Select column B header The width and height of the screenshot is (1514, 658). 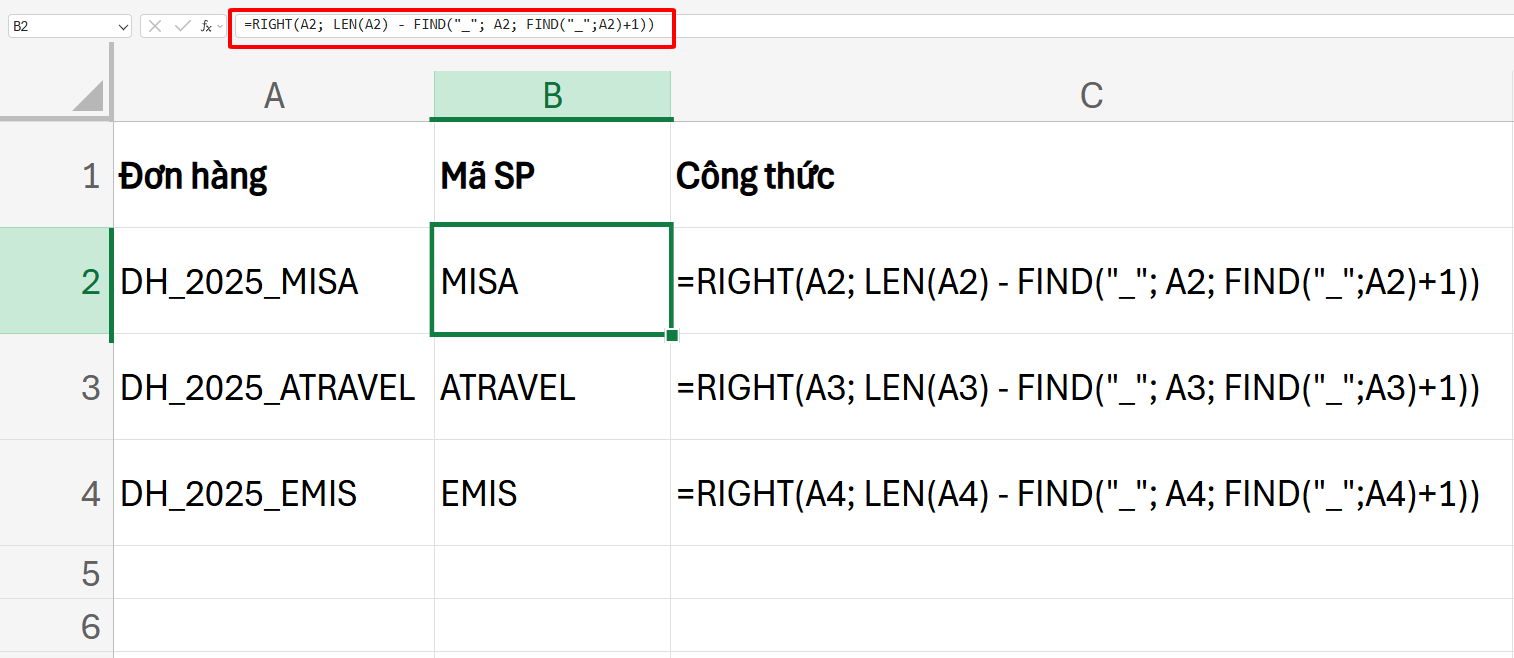click(552, 96)
